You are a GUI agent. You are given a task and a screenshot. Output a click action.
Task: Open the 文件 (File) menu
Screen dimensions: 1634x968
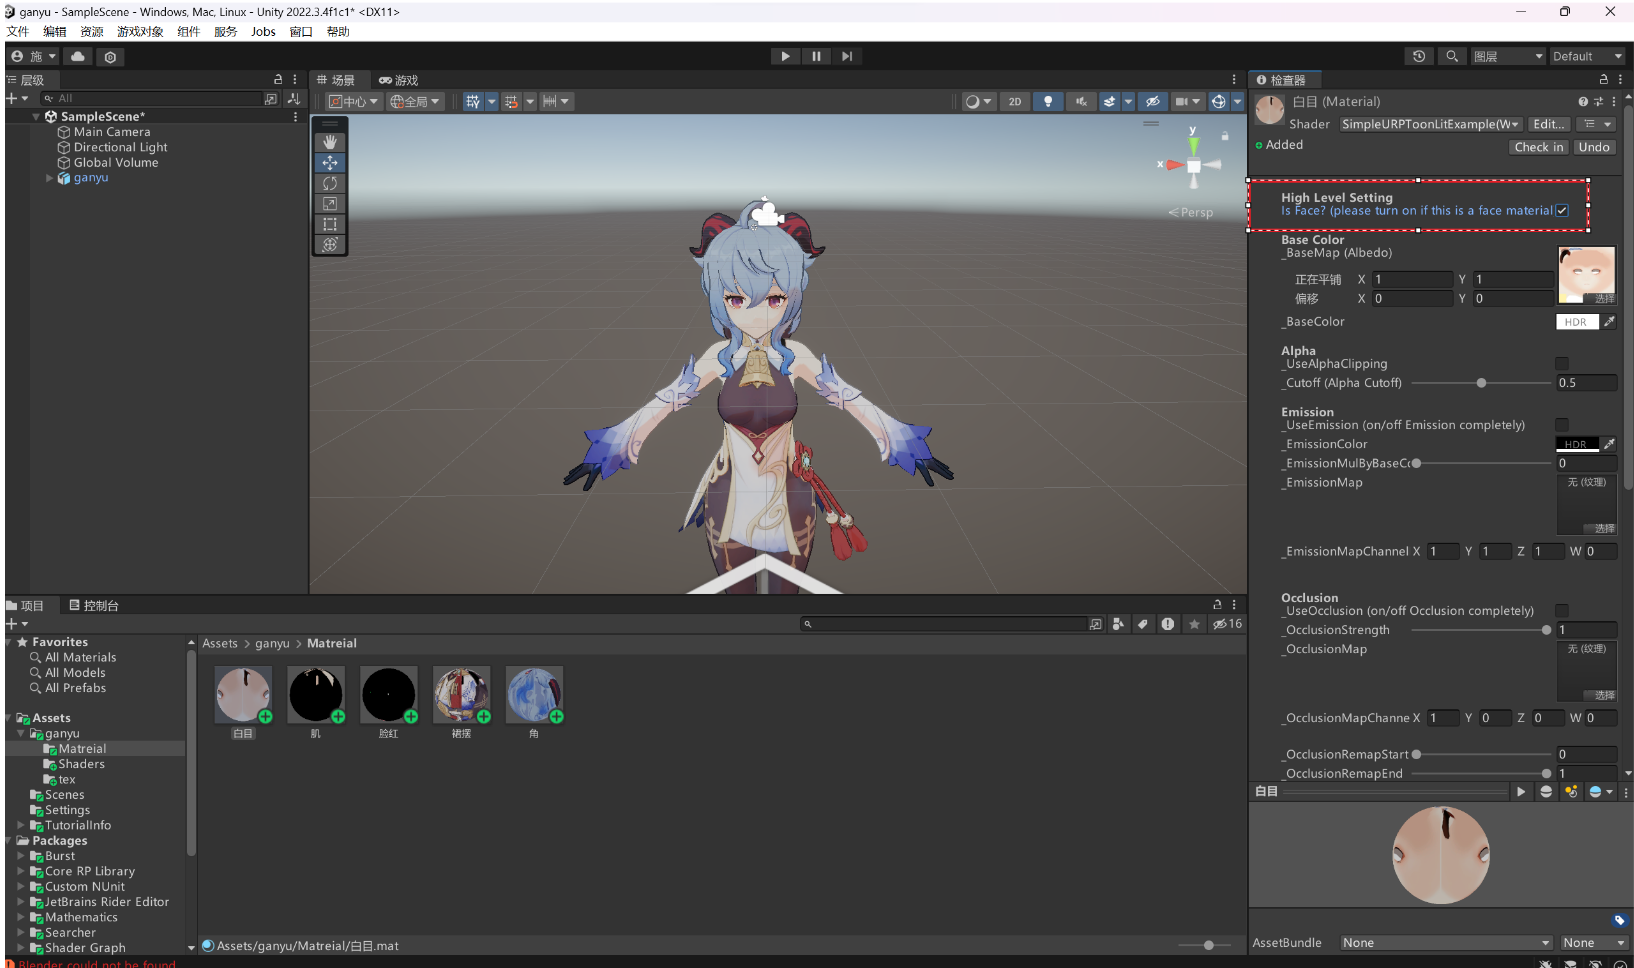(x=18, y=32)
